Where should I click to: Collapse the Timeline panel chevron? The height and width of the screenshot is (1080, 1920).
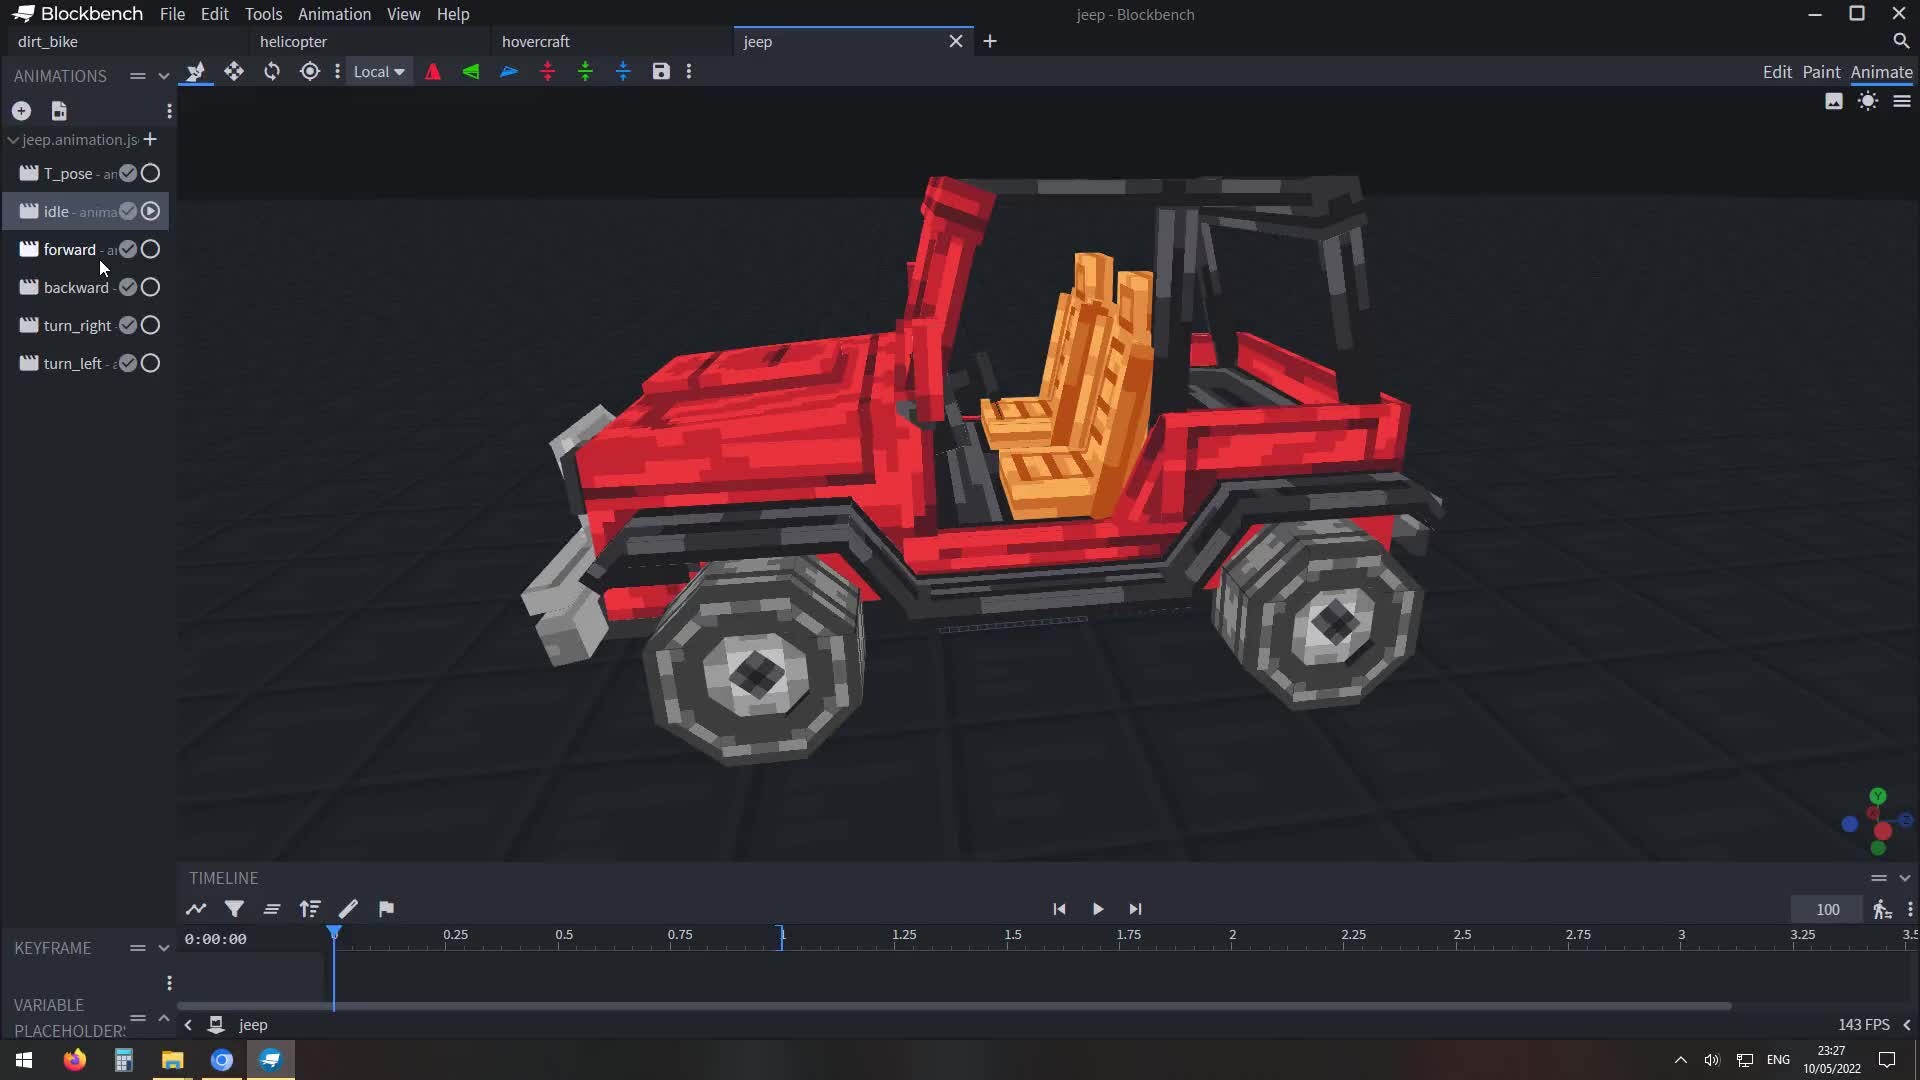(1905, 878)
